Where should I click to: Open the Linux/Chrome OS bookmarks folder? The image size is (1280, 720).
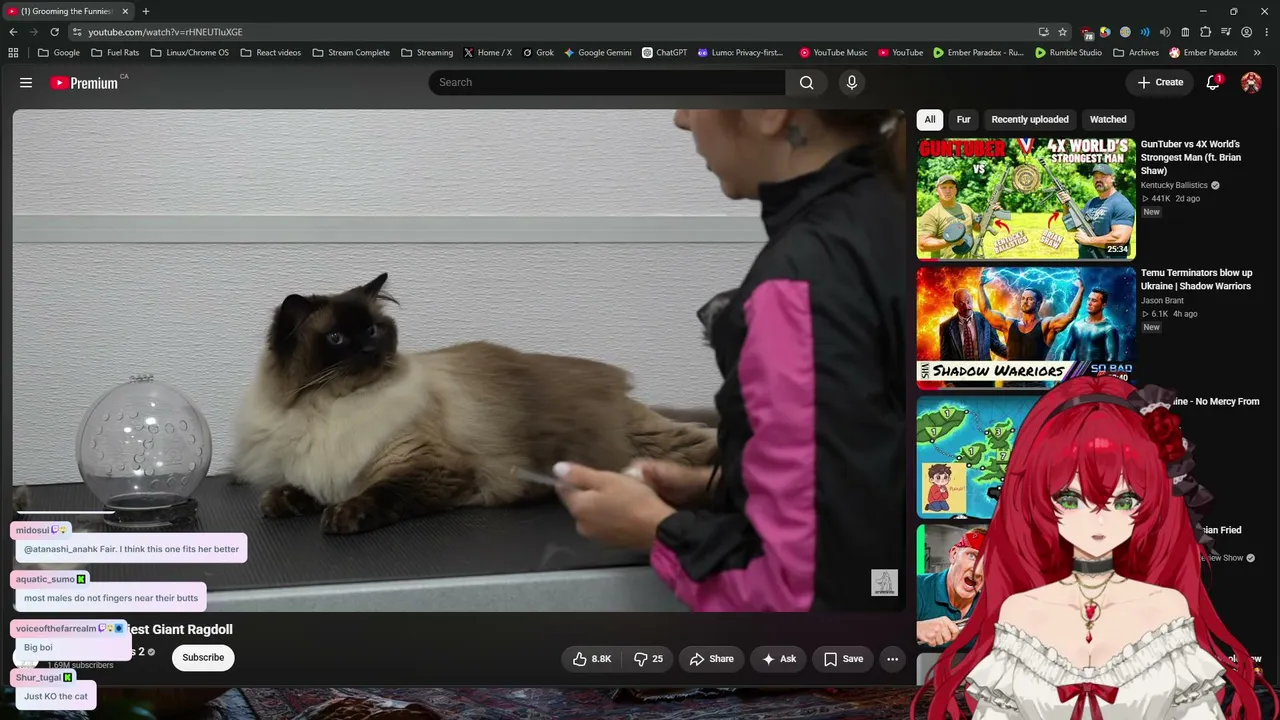pos(189,53)
